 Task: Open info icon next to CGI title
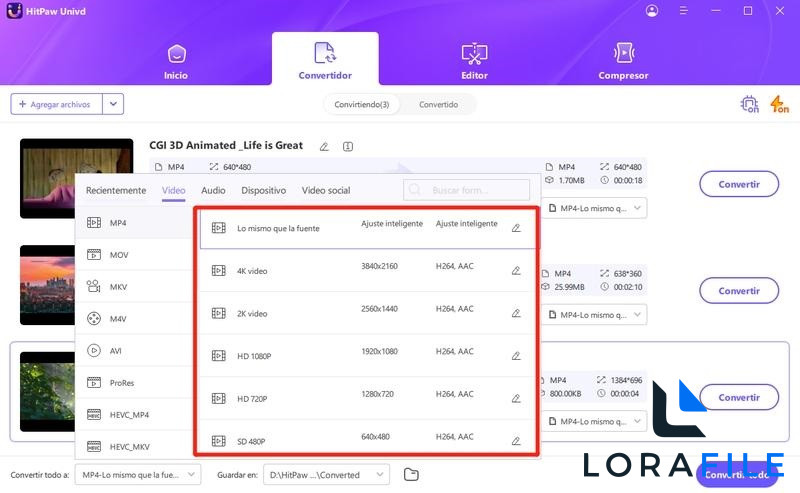click(x=348, y=146)
